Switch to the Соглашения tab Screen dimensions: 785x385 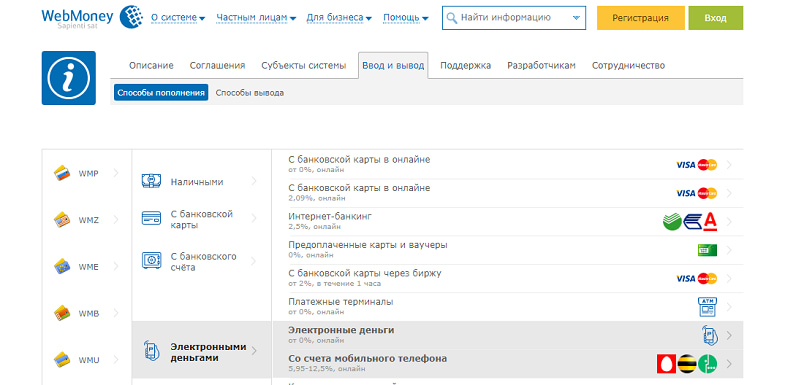217,66
